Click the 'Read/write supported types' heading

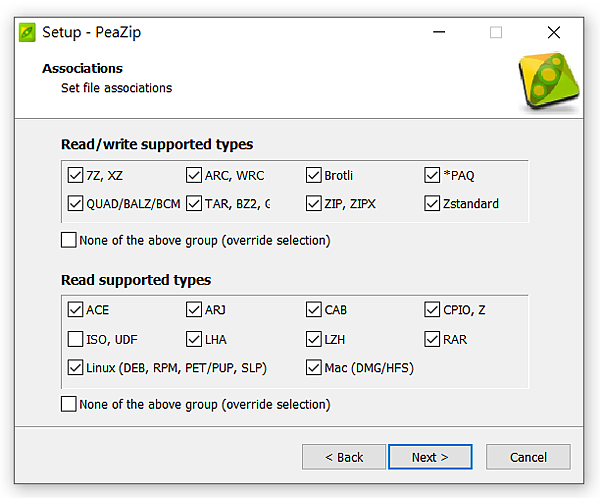click(x=157, y=144)
